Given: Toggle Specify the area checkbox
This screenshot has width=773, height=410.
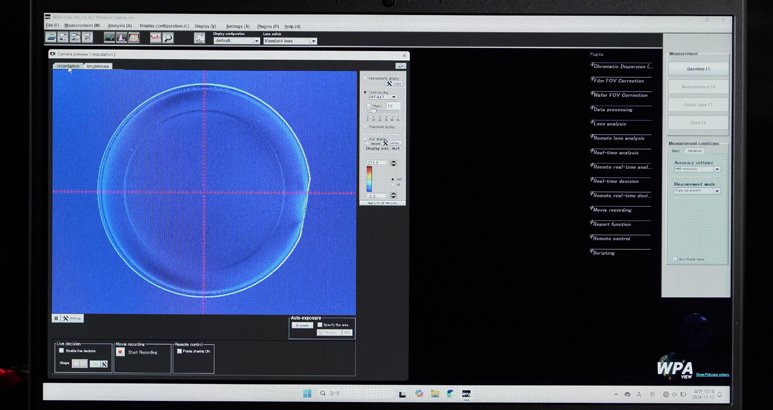Looking at the screenshot, I should [x=320, y=325].
